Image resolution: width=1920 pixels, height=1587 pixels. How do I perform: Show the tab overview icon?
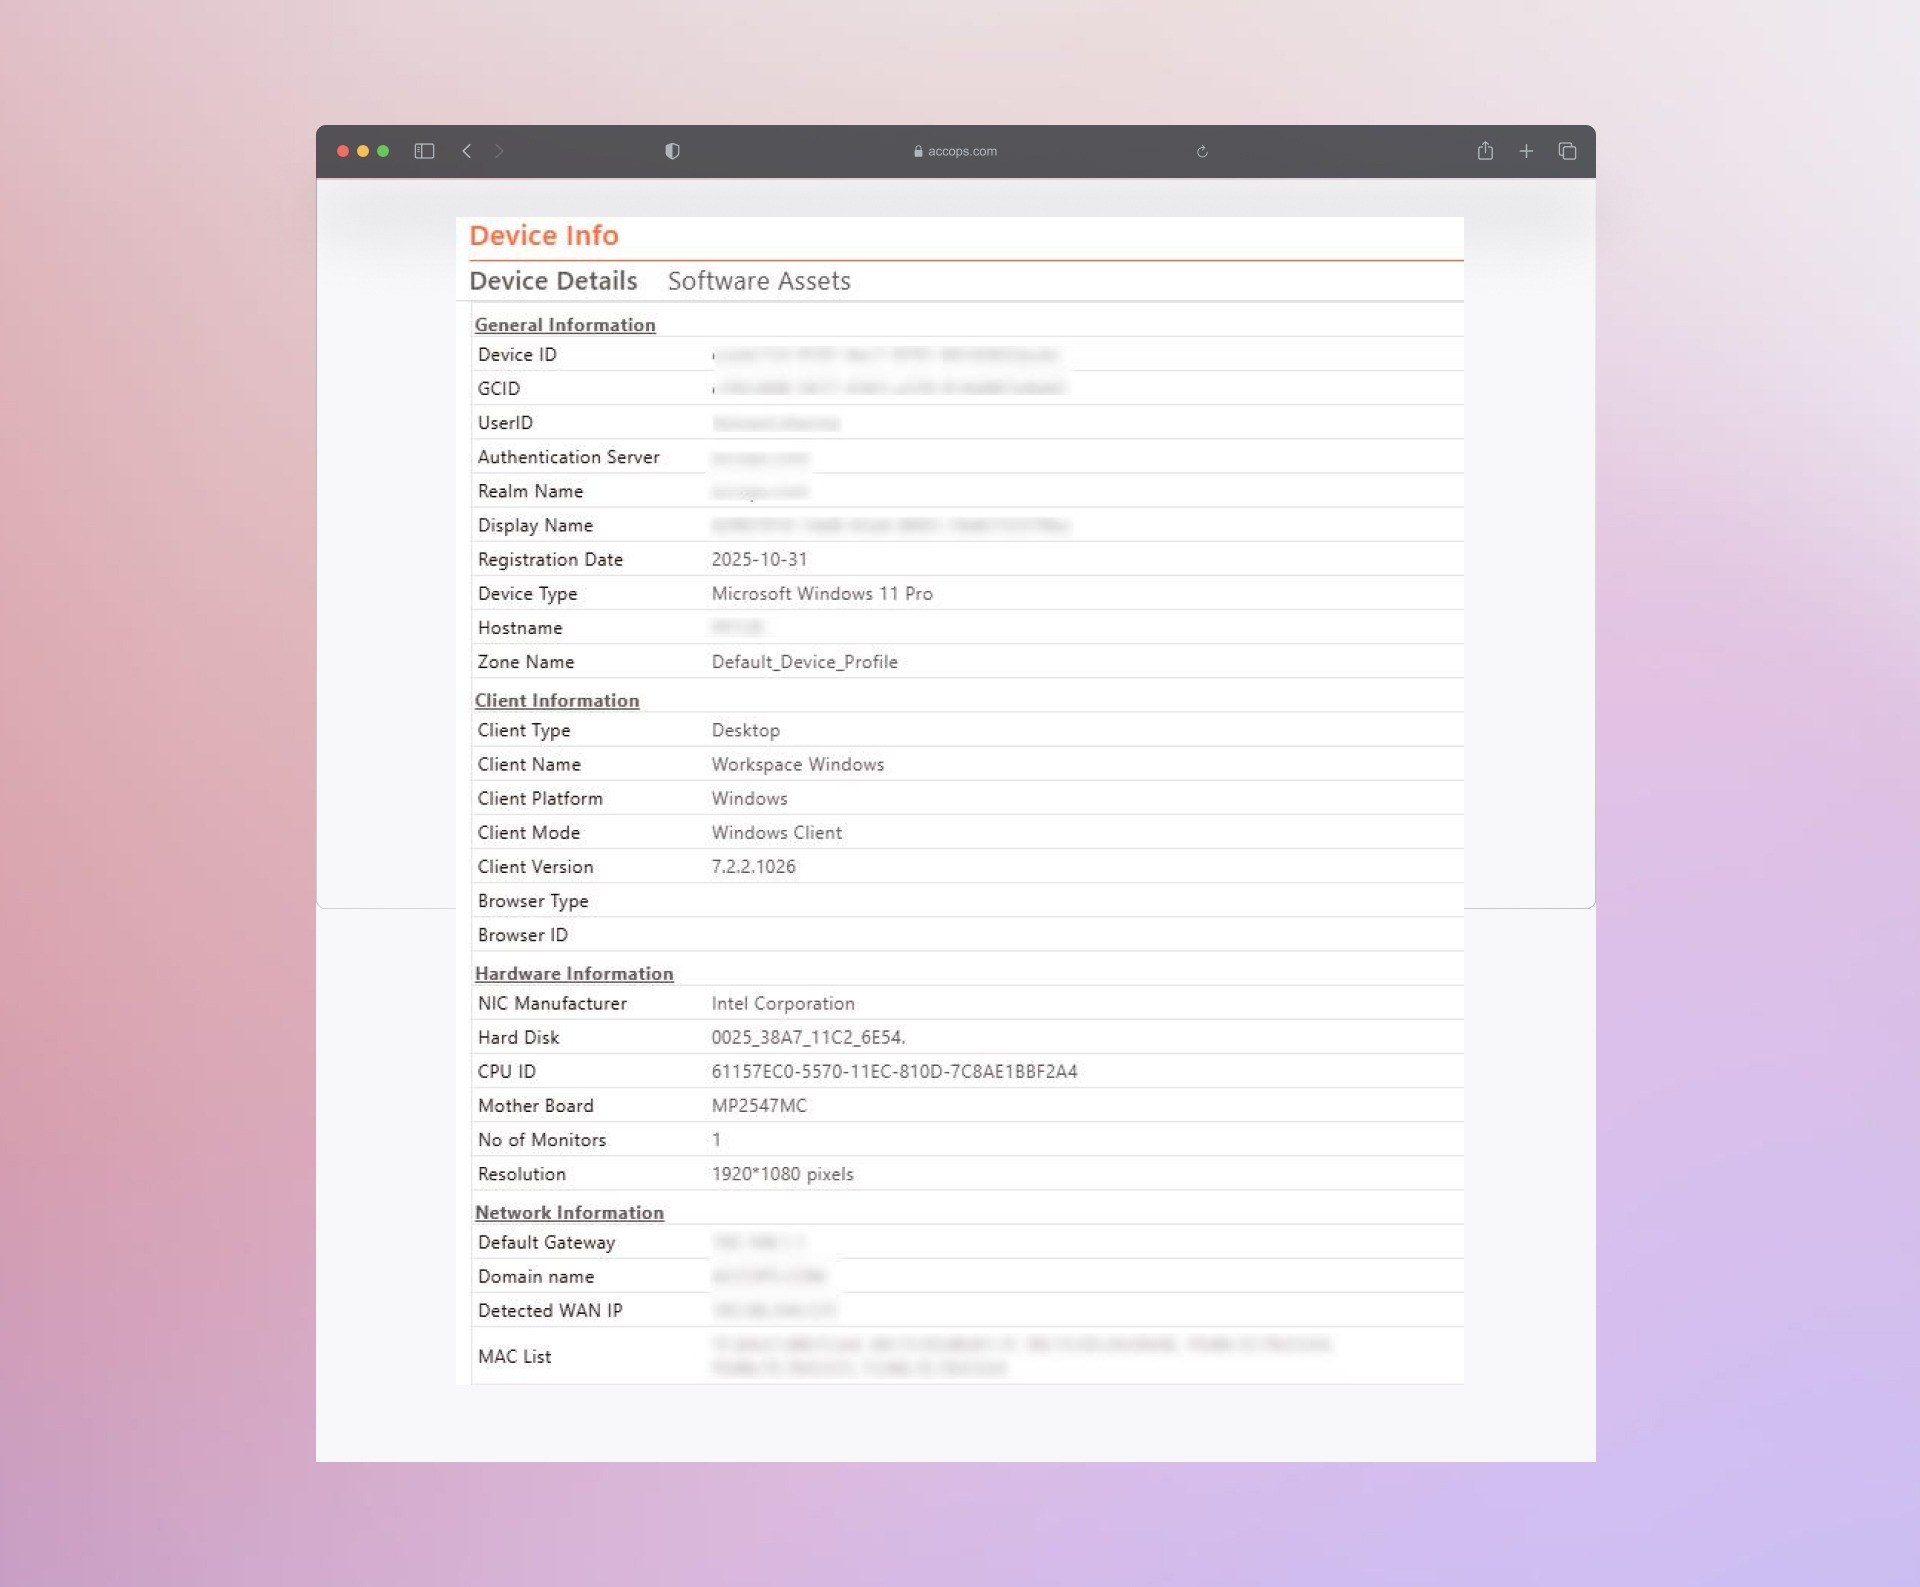(x=1567, y=151)
